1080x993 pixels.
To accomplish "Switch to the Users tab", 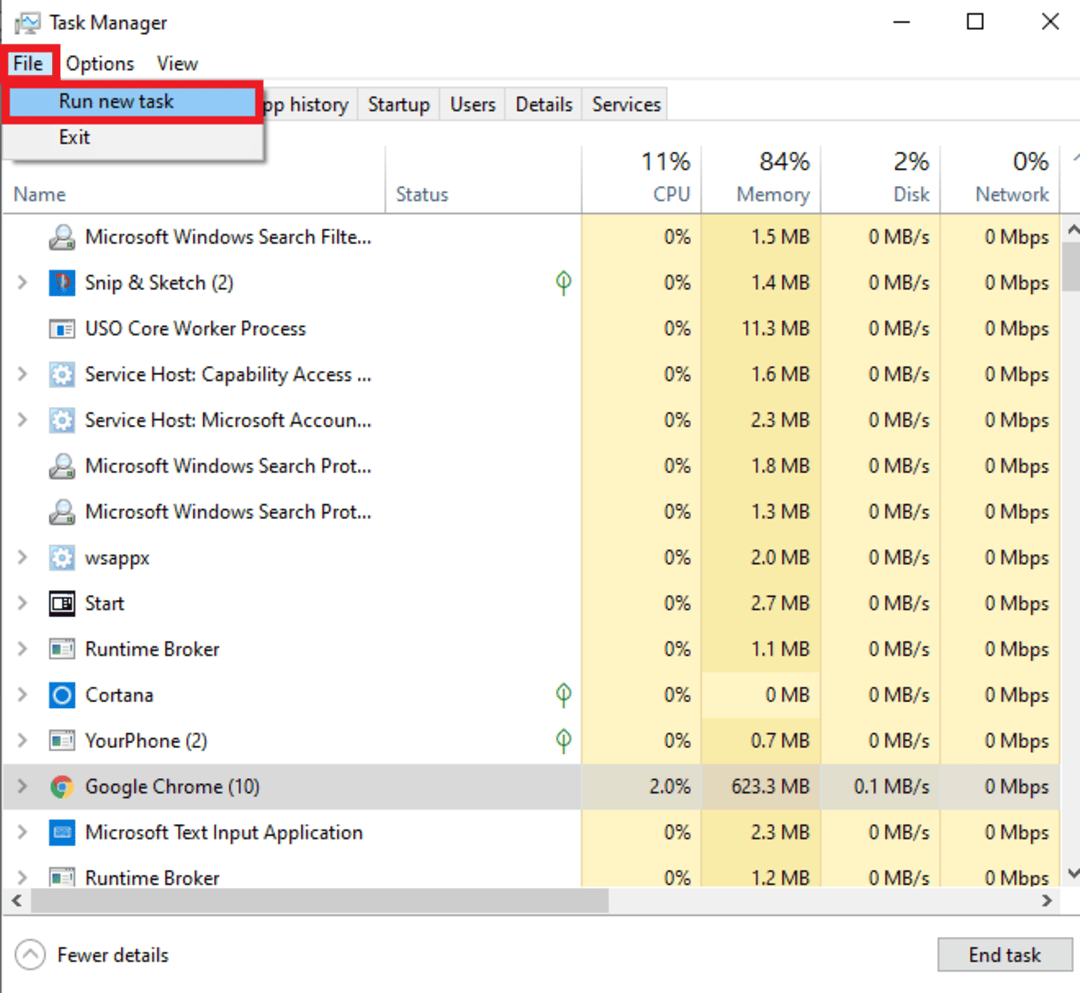I will tap(472, 105).
